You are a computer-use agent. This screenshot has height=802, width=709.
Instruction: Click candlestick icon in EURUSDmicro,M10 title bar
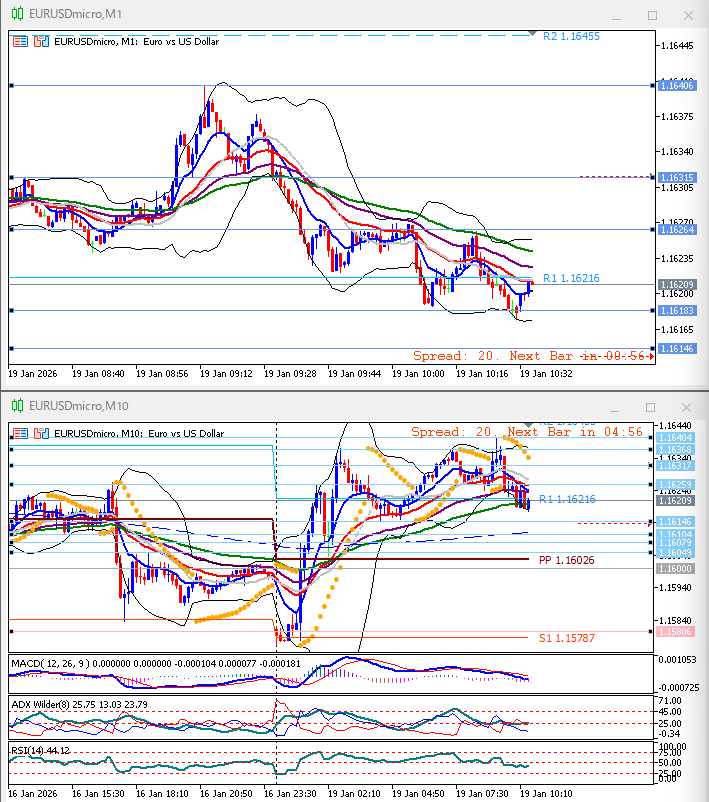tap(16, 406)
